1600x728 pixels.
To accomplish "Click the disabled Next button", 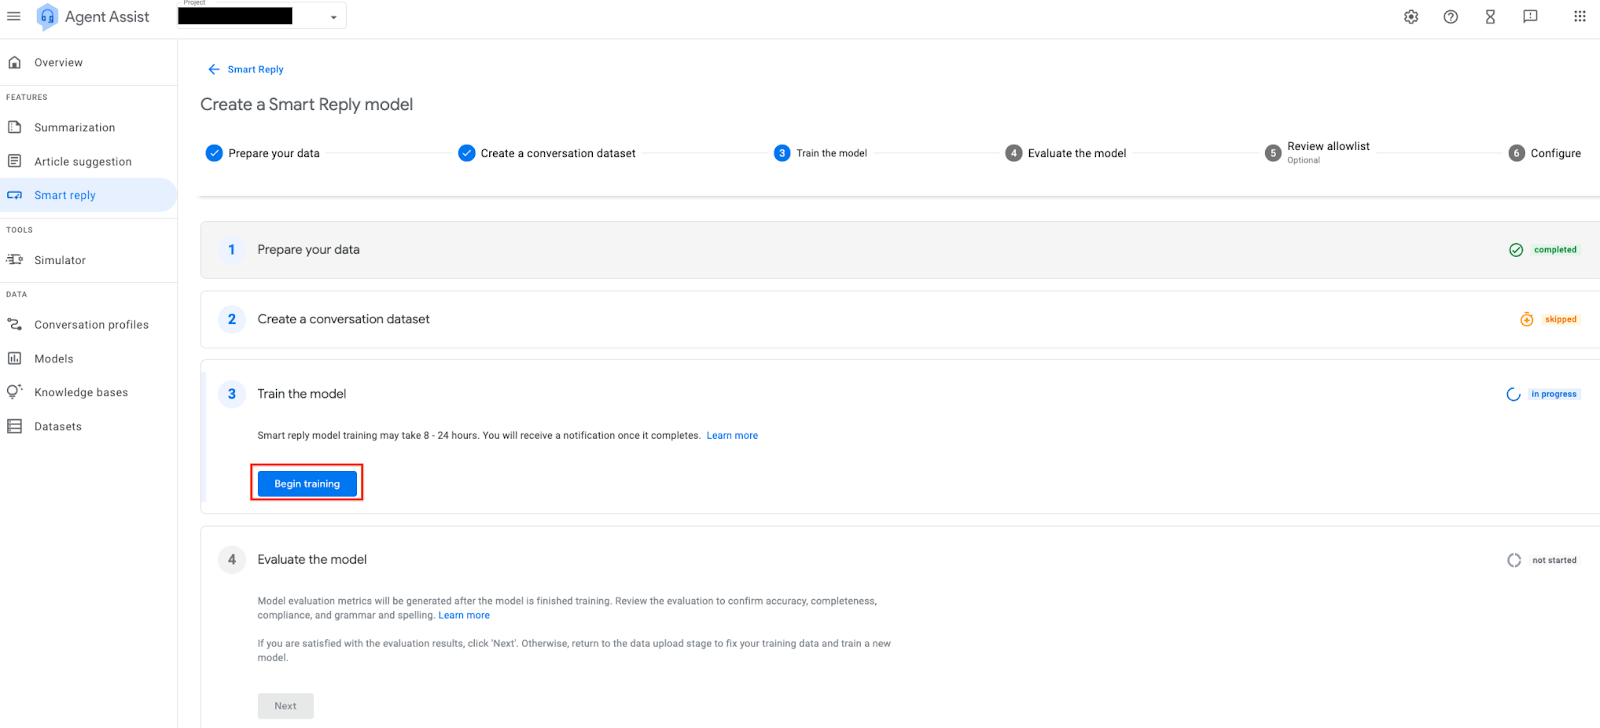I will point(286,706).
